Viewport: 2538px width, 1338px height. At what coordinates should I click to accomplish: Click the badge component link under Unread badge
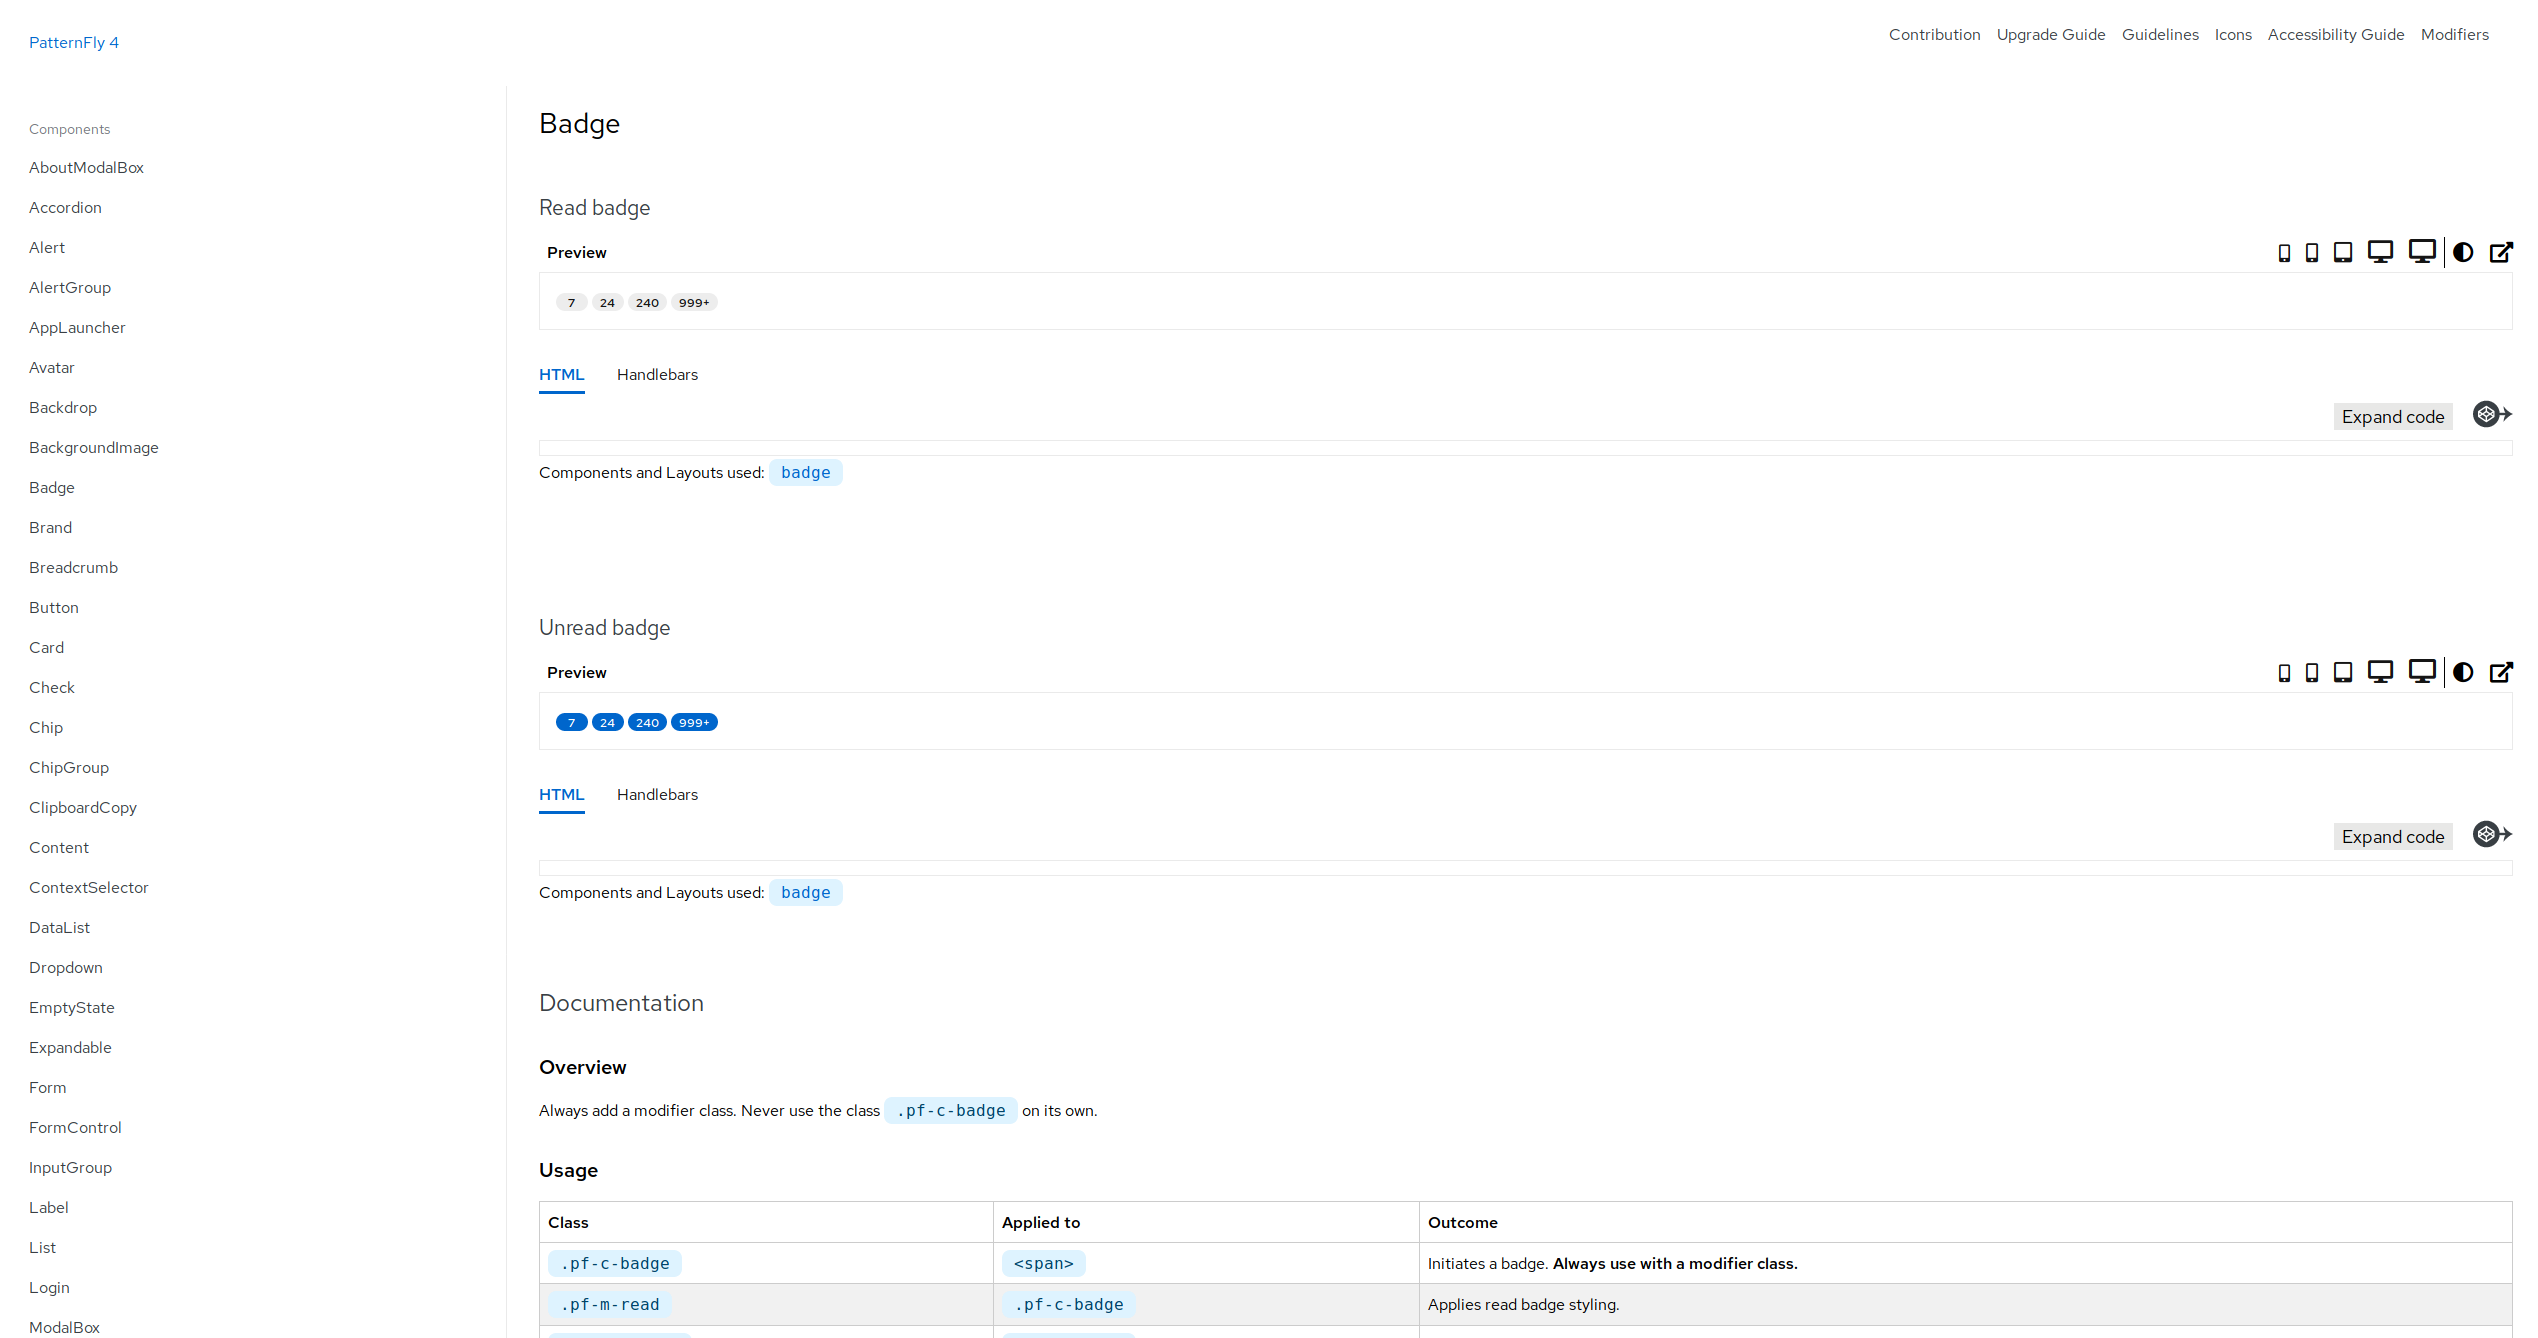tap(806, 893)
